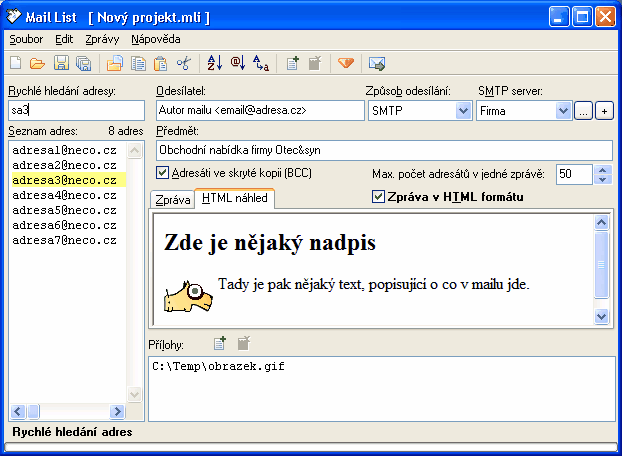622x456 pixels.
Task: Toggle Zpráva v HTML formátu checkbox
Action: (x=378, y=197)
